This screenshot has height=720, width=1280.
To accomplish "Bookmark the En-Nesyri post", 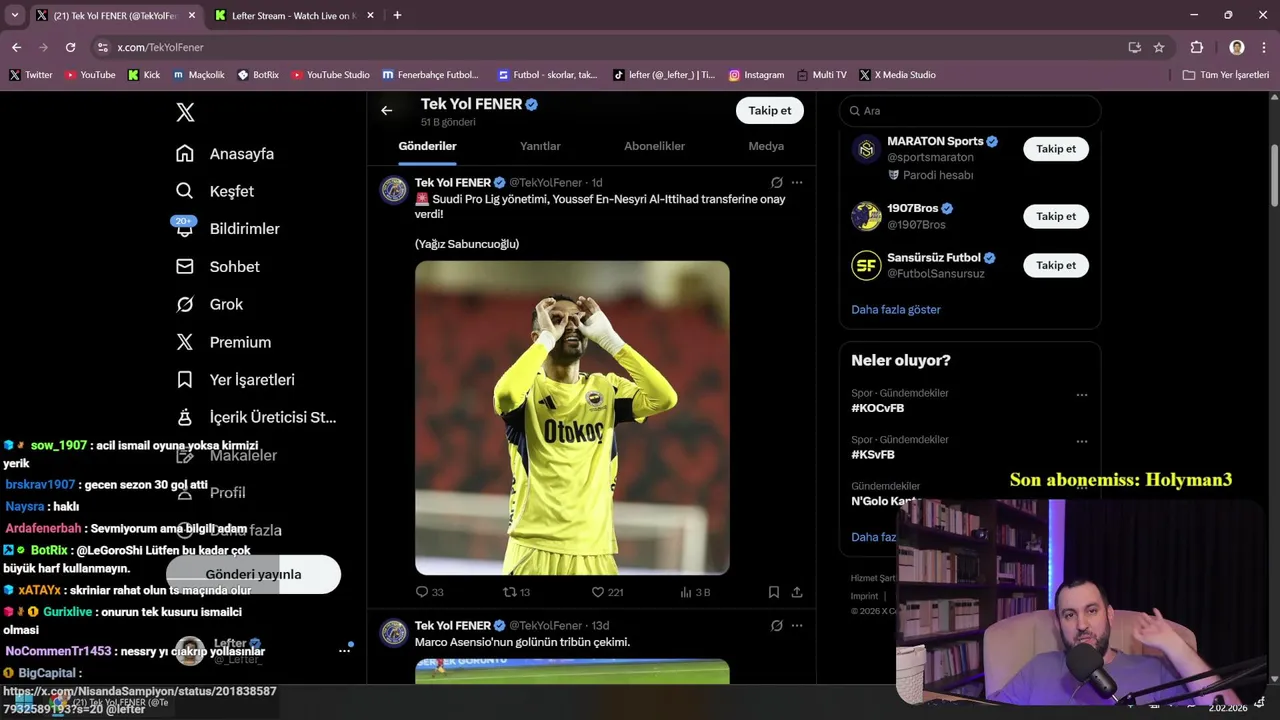I will click(x=774, y=592).
